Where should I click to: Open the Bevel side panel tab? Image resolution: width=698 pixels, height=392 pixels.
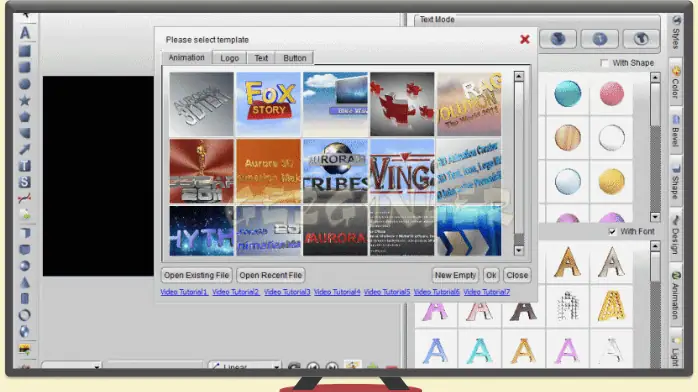tap(676, 131)
